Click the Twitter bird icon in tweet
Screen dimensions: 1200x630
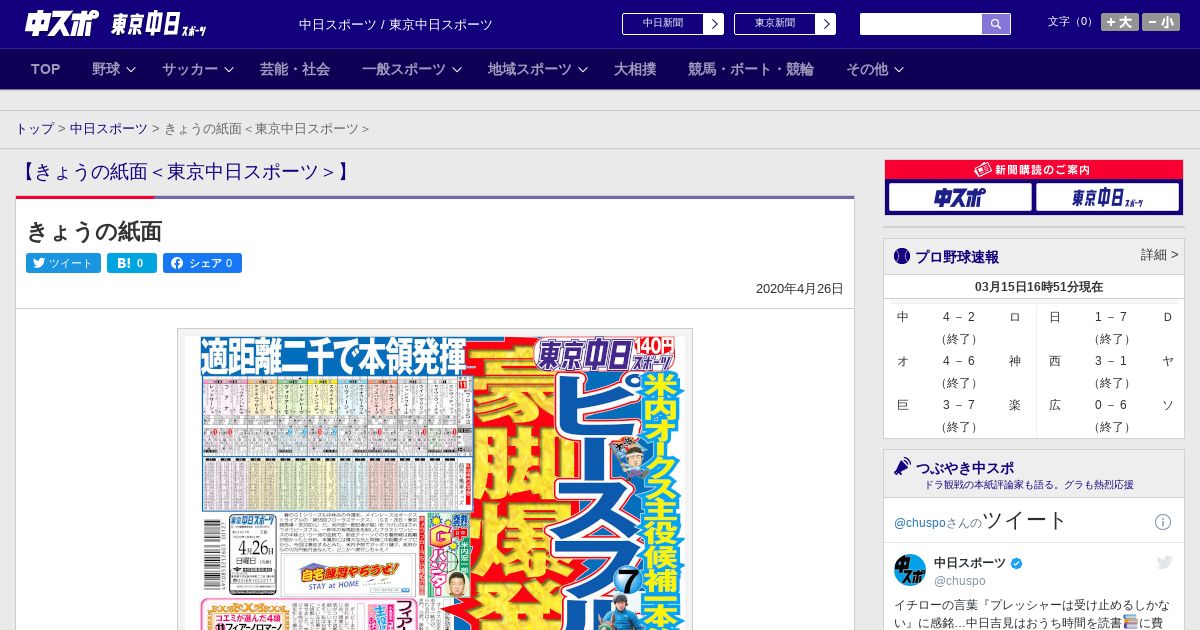(x=1164, y=562)
